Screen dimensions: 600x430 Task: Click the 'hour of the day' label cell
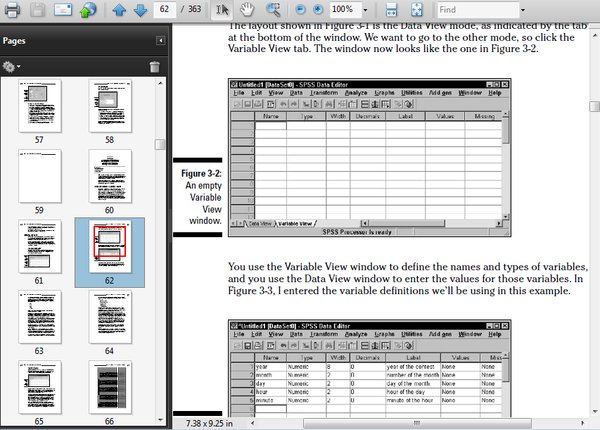[x=413, y=392]
